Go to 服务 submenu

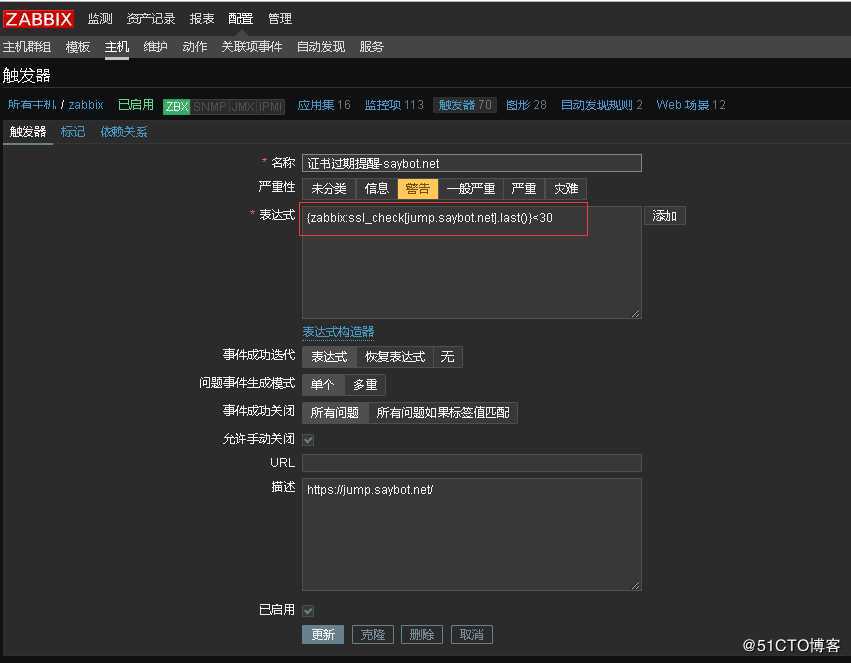(x=371, y=47)
